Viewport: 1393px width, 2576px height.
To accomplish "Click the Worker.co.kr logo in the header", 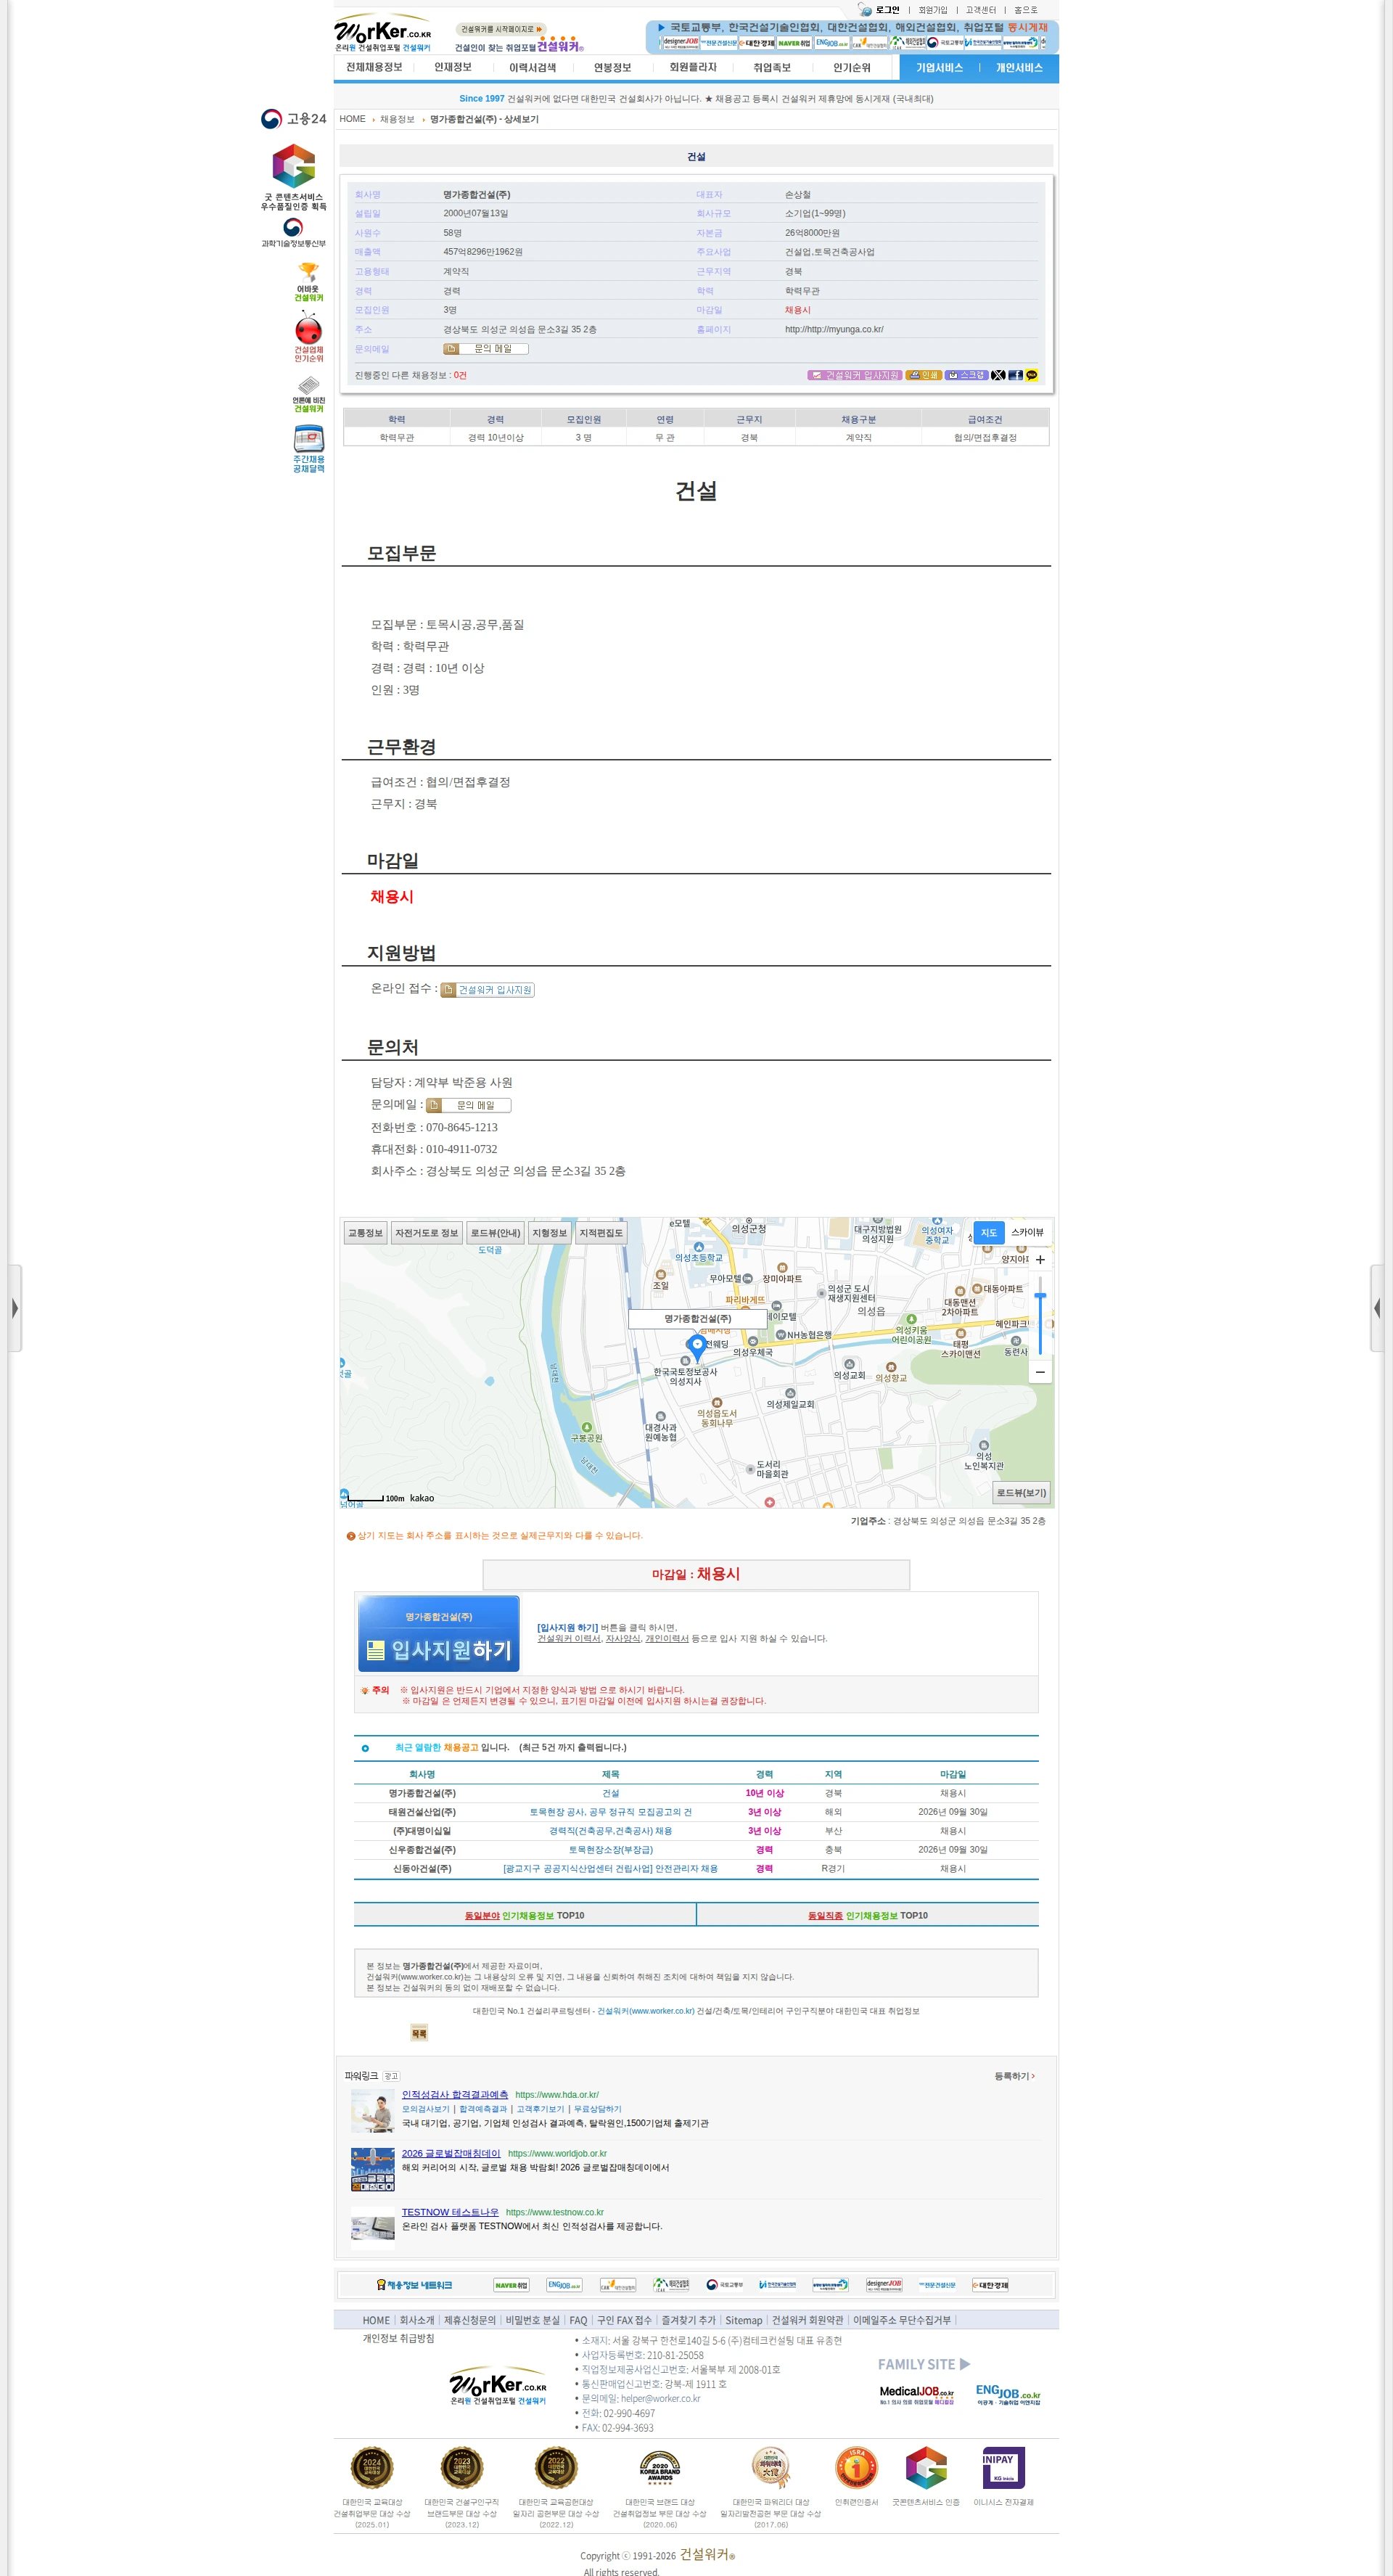I will (383, 32).
